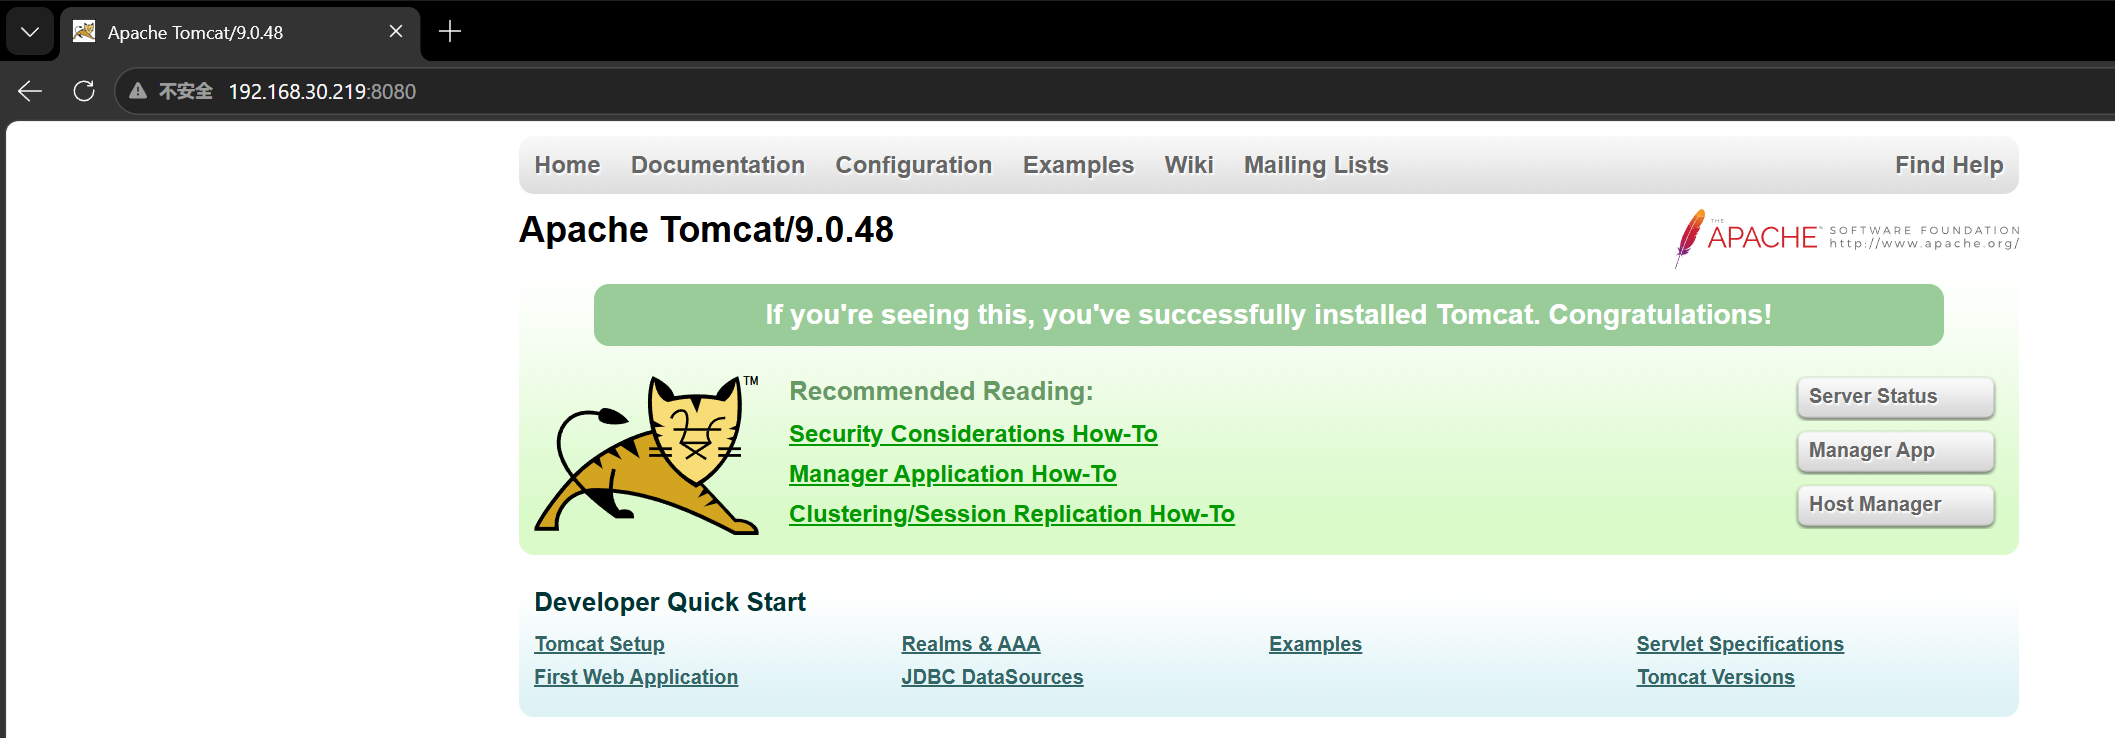2115x738 pixels.
Task: Click the browser back arrow
Action: [x=30, y=91]
